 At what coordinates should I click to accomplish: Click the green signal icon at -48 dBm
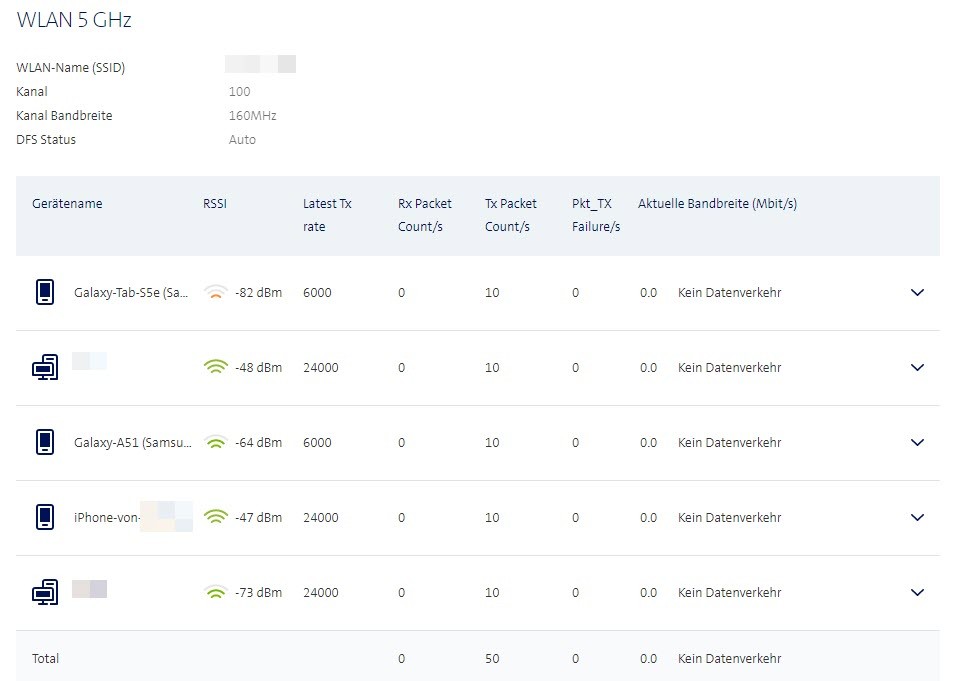click(215, 368)
